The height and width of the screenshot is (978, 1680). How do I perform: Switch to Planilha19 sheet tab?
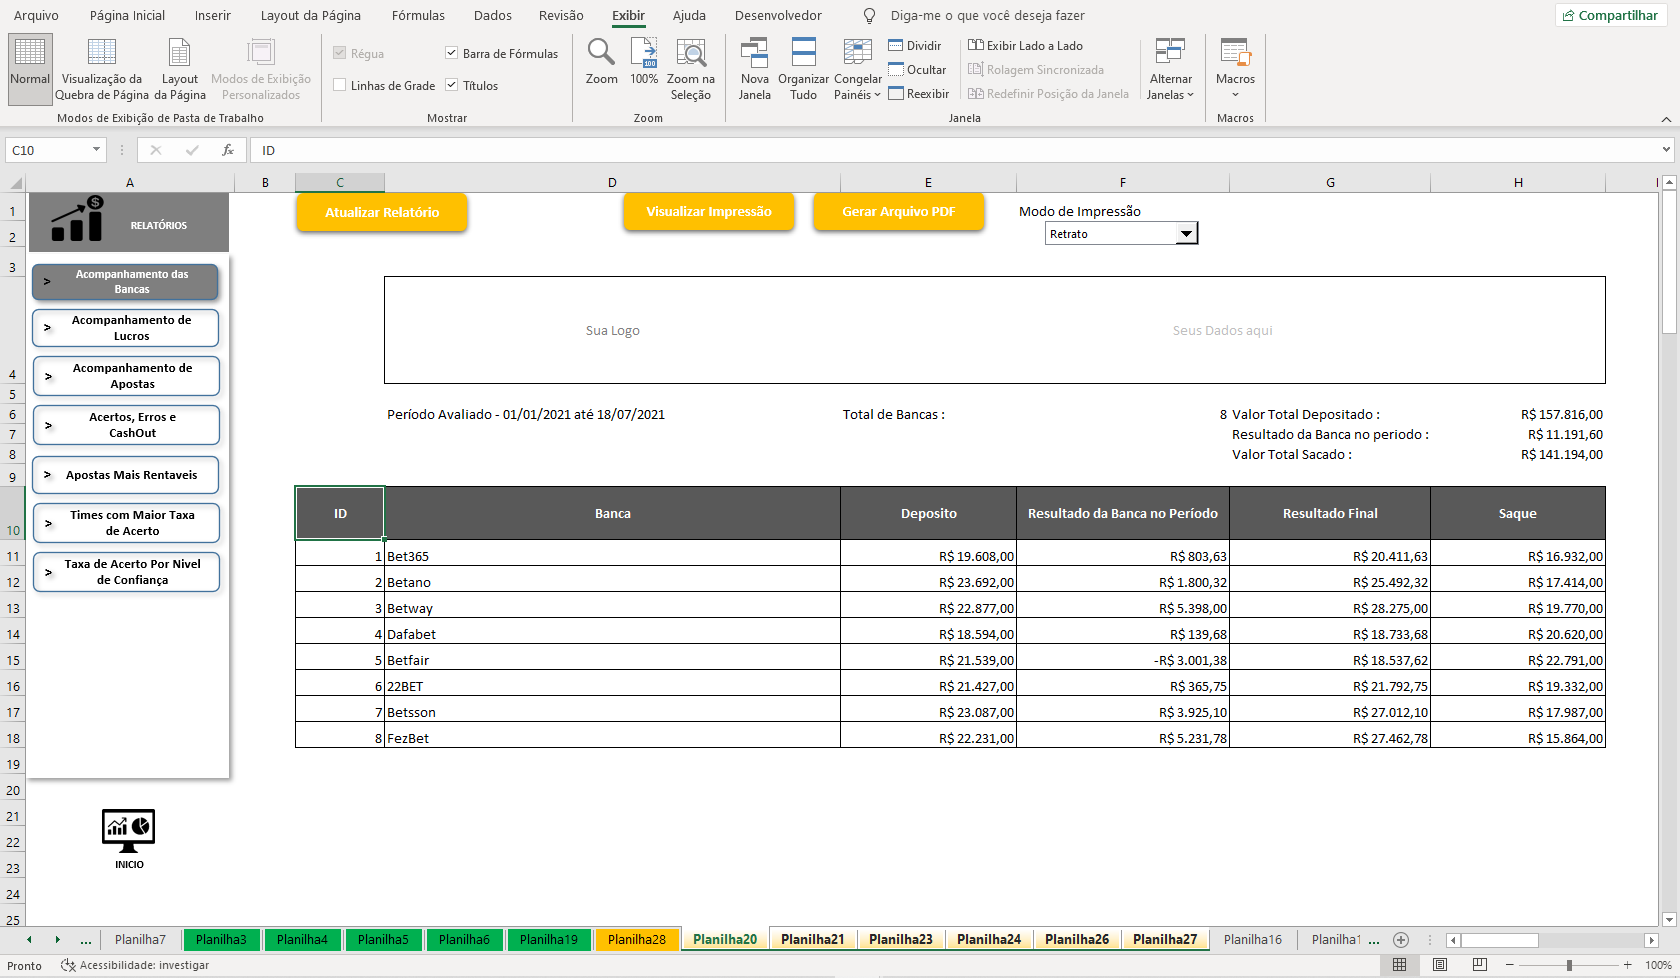[x=549, y=940]
